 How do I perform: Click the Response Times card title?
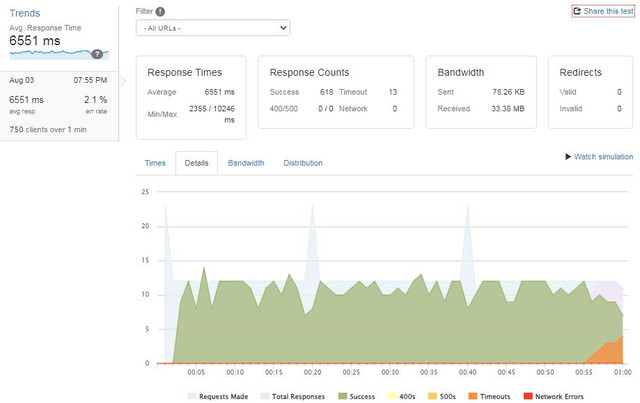(184, 72)
